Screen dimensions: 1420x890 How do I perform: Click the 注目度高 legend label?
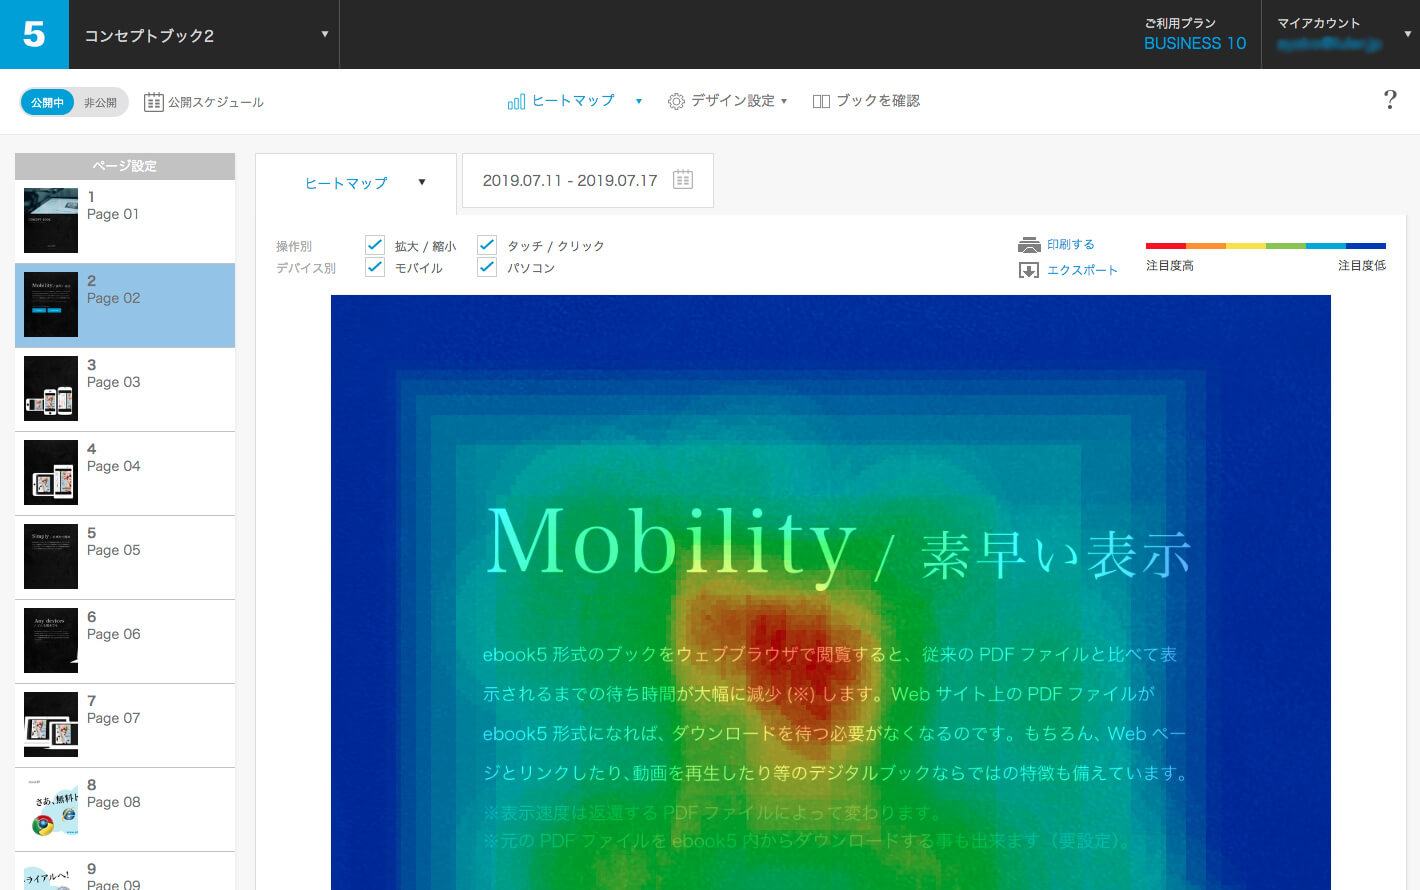[1170, 266]
